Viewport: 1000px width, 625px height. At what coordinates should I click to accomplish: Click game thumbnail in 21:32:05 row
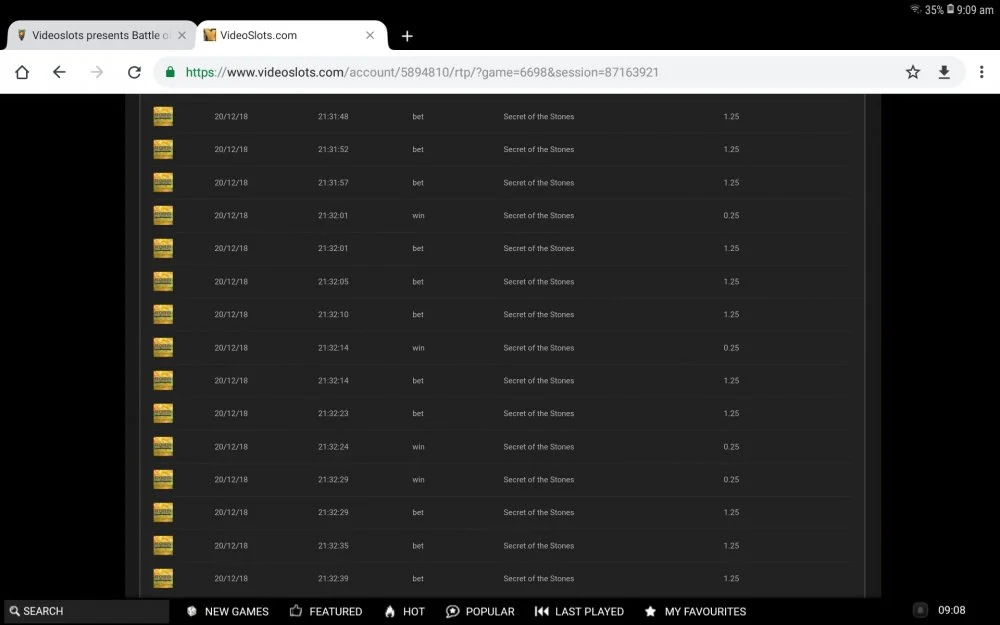pos(163,281)
